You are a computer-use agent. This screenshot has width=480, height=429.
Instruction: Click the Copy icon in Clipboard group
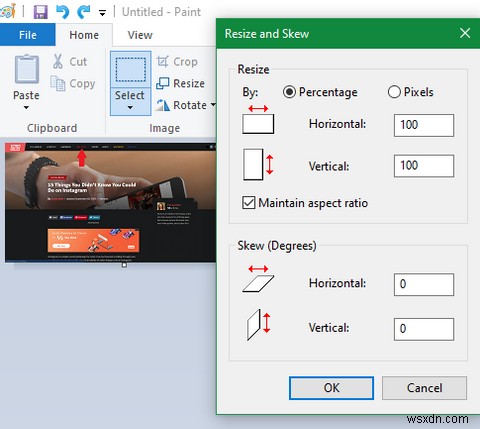pyautogui.click(x=58, y=83)
